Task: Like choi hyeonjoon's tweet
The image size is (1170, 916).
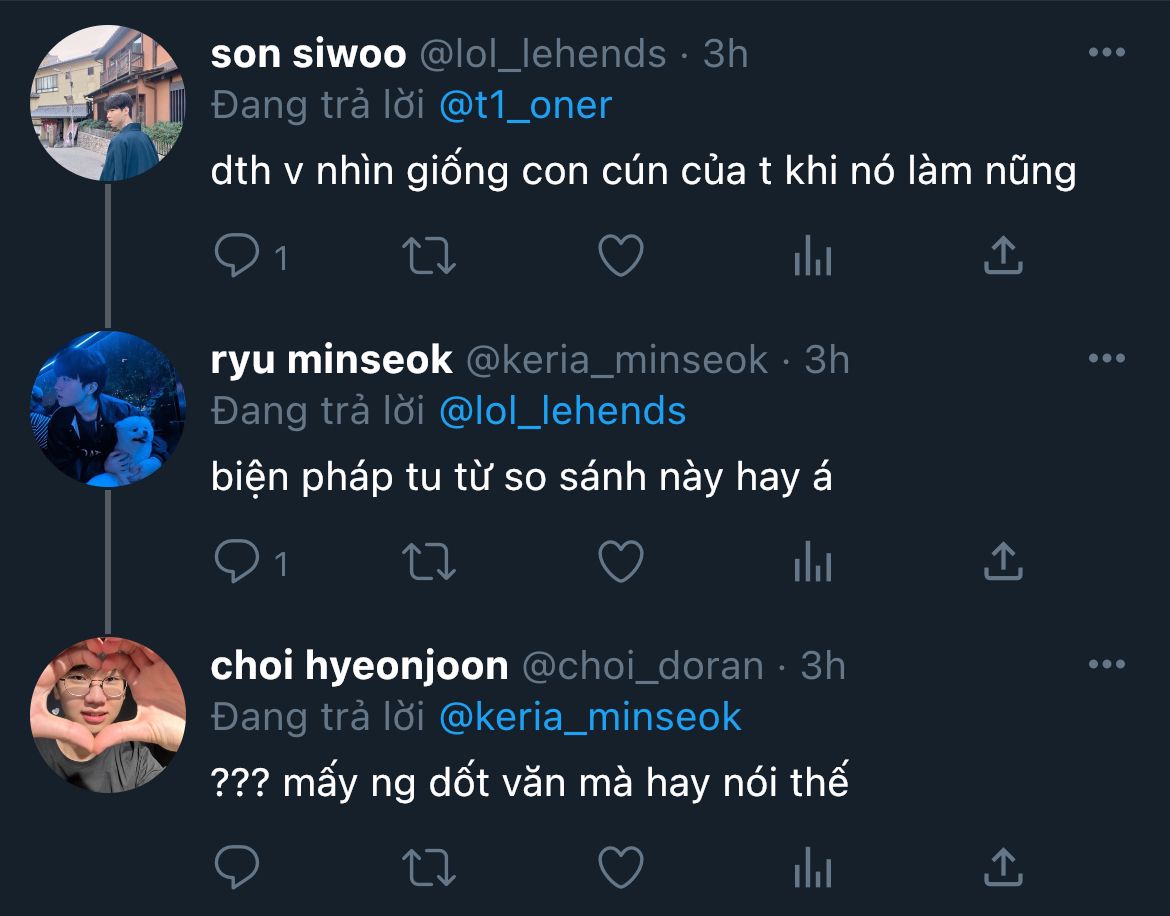Action: coord(620,867)
